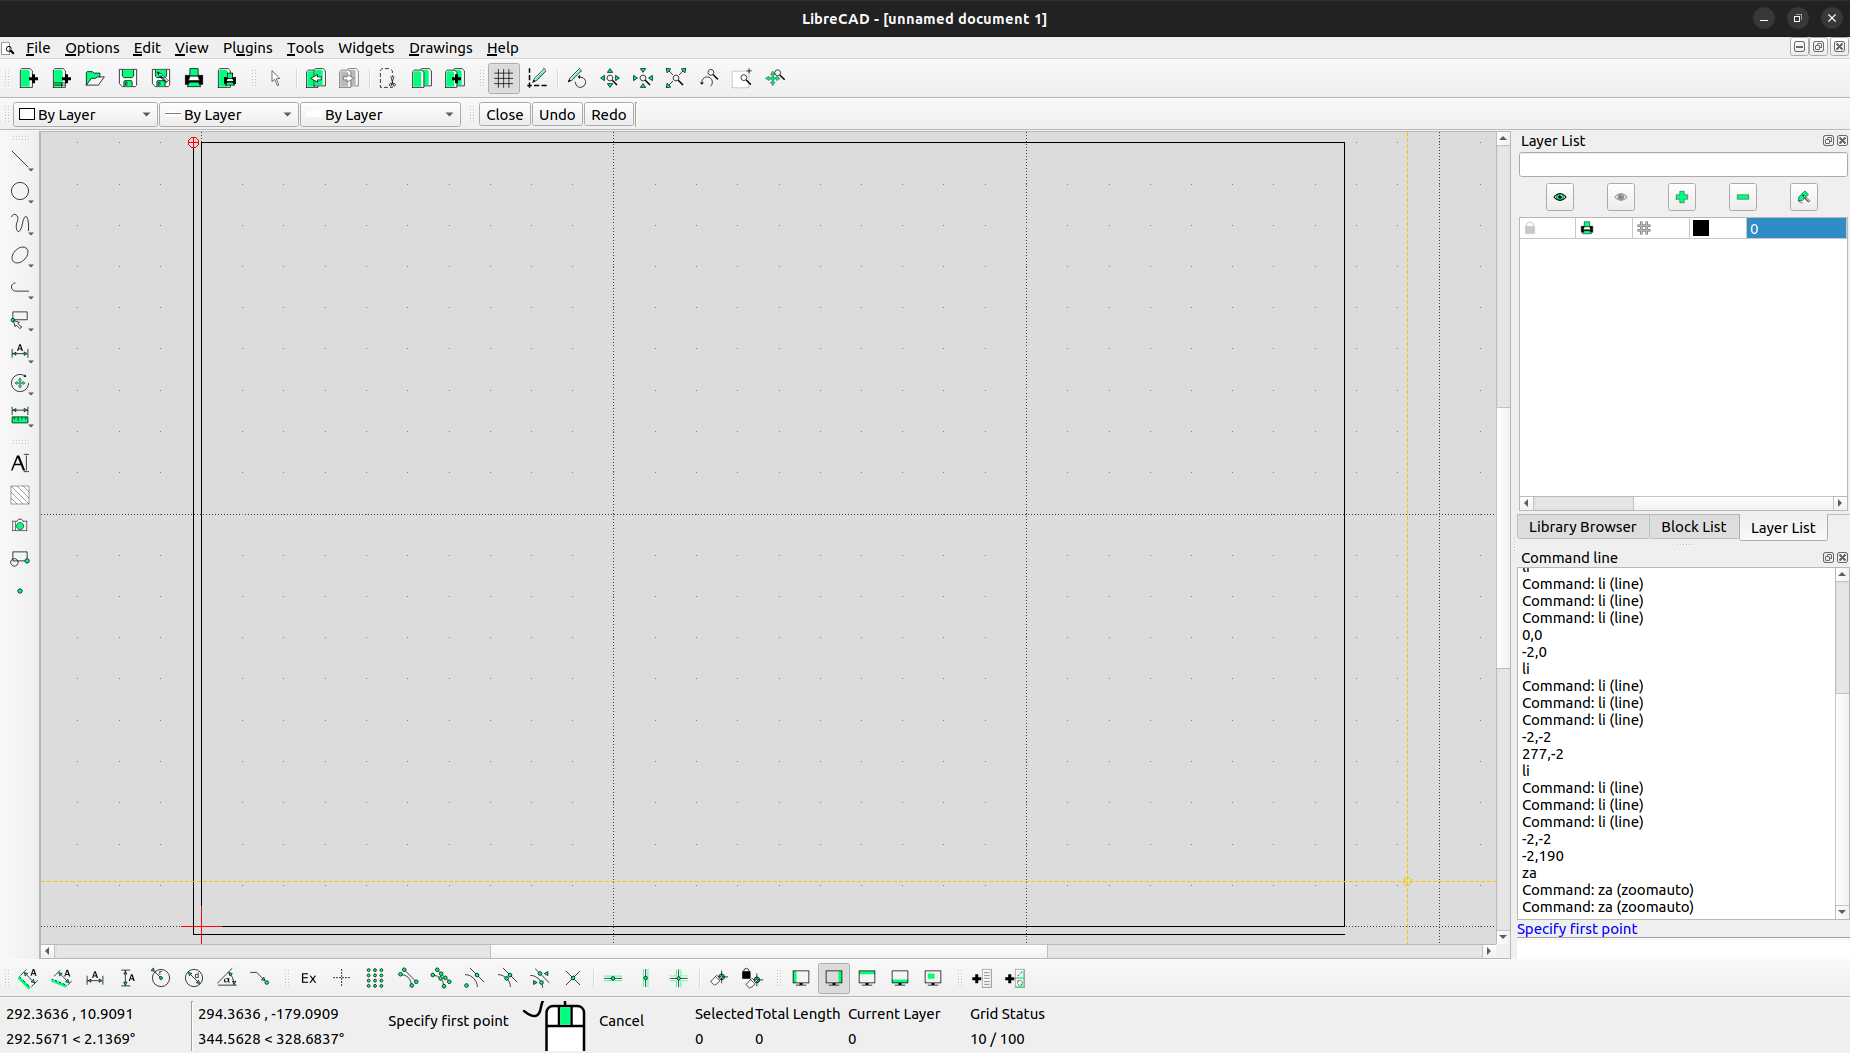
Task: Toggle draft mode icon
Action: [x=537, y=78]
